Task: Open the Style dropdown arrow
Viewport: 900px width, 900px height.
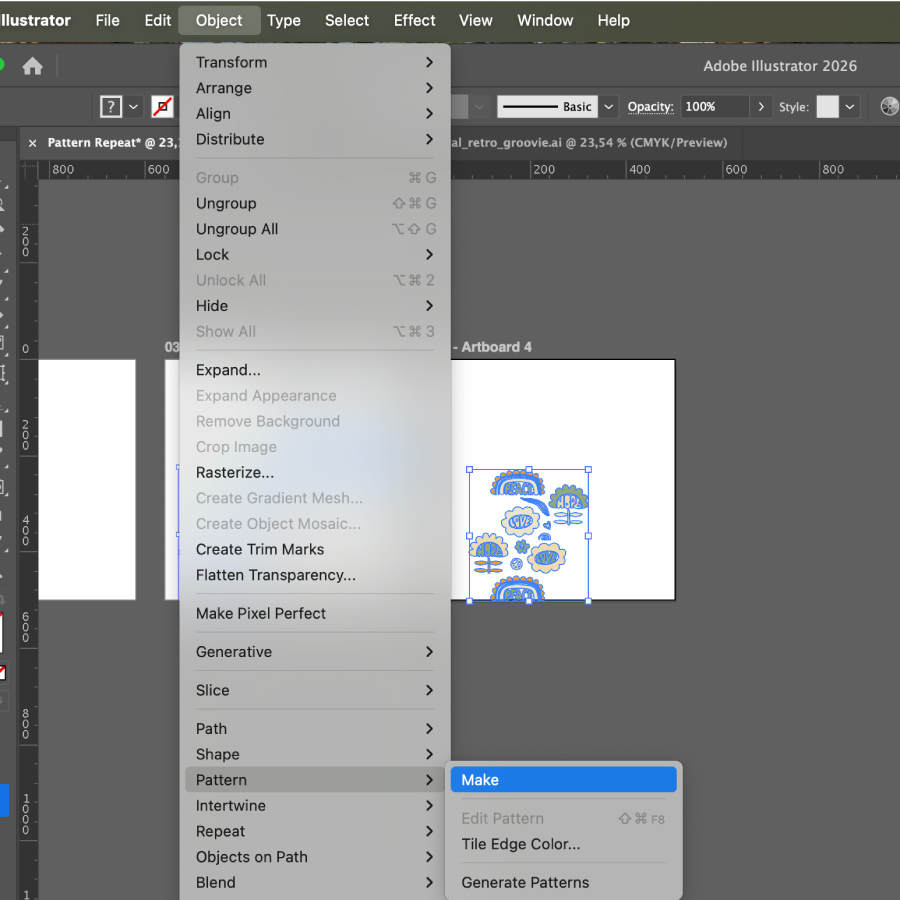Action: (x=849, y=107)
